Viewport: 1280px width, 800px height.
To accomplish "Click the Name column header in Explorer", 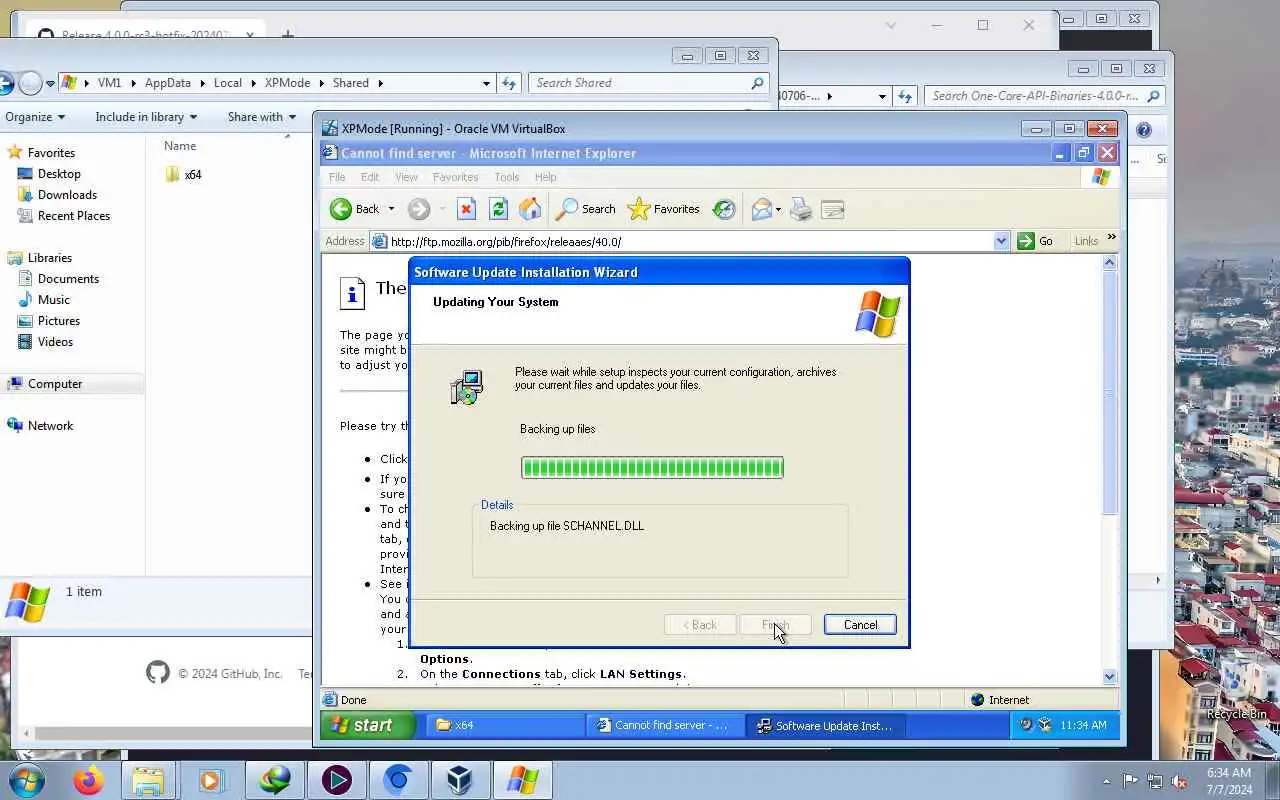I will [x=180, y=146].
